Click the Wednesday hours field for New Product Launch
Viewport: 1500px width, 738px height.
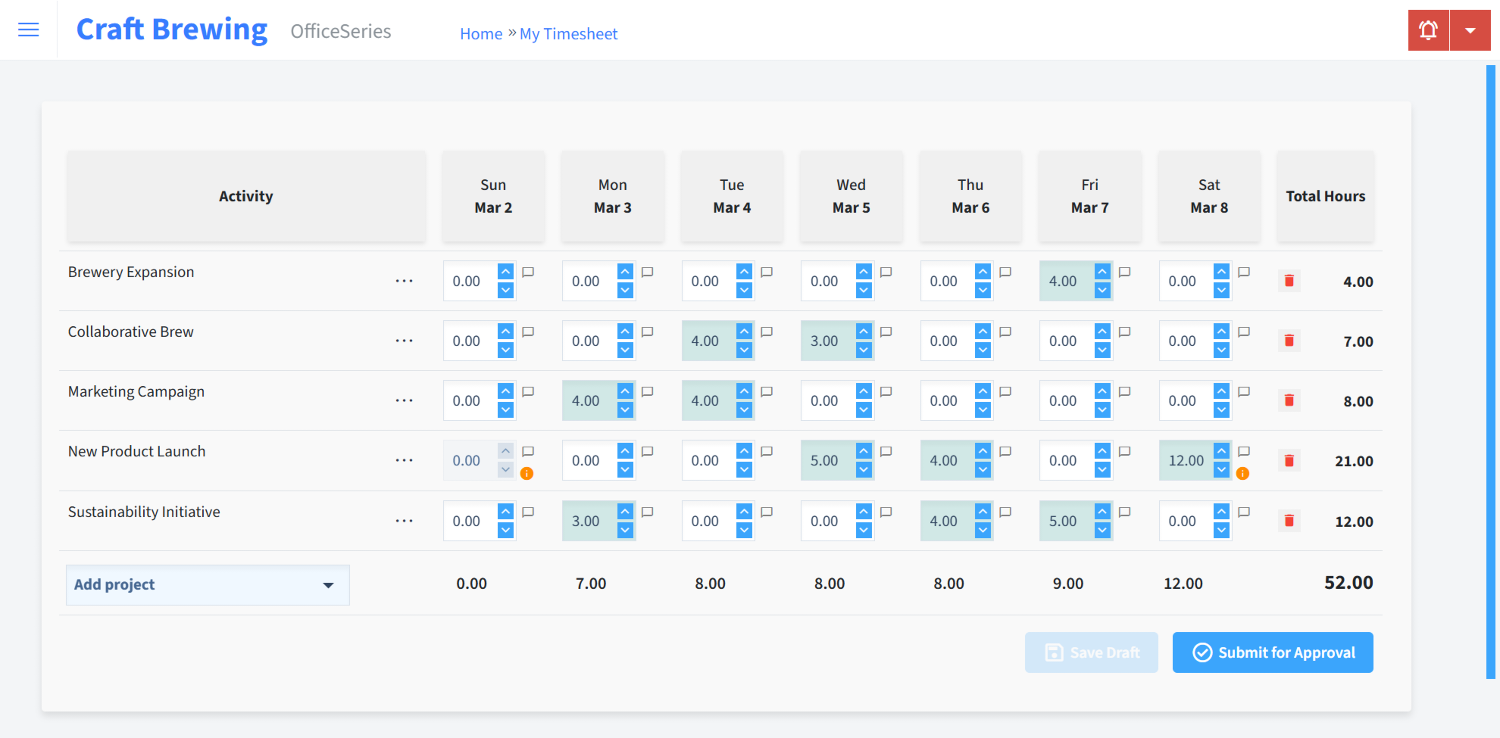(x=825, y=460)
